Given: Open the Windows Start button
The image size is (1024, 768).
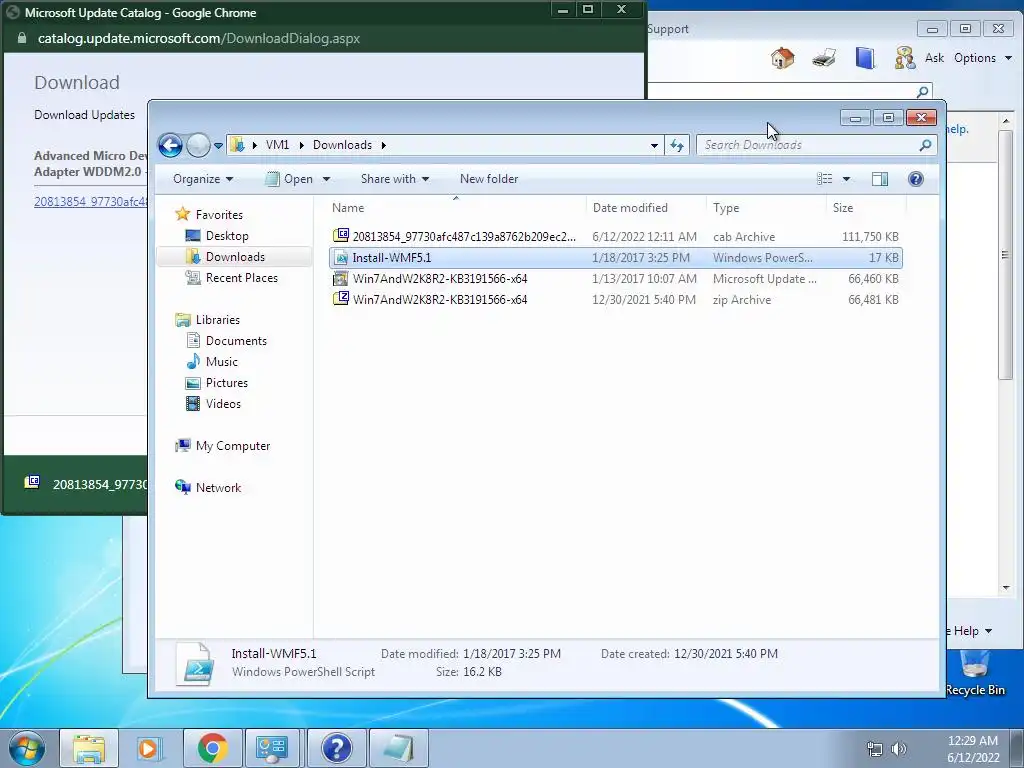Looking at the screenshot, I should point(26,748).
